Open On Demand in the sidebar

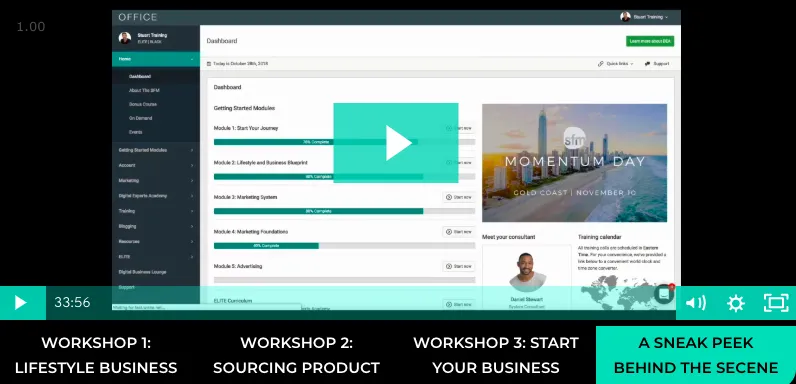[140, 118]
